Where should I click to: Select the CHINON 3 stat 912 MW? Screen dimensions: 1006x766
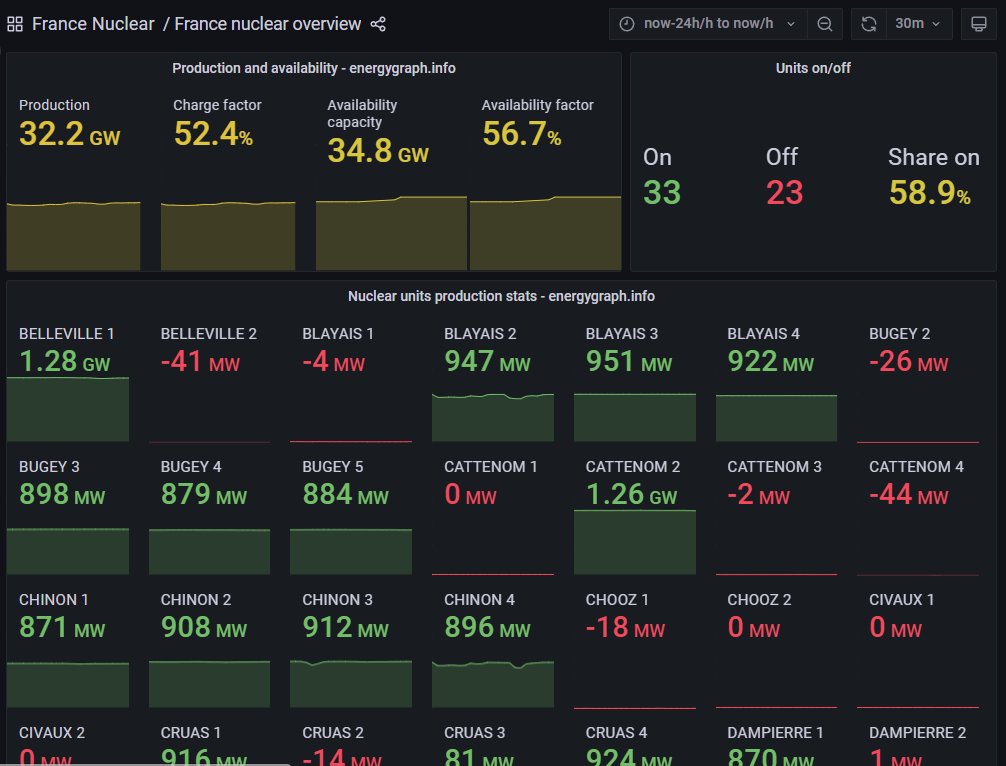coord(345,627)
